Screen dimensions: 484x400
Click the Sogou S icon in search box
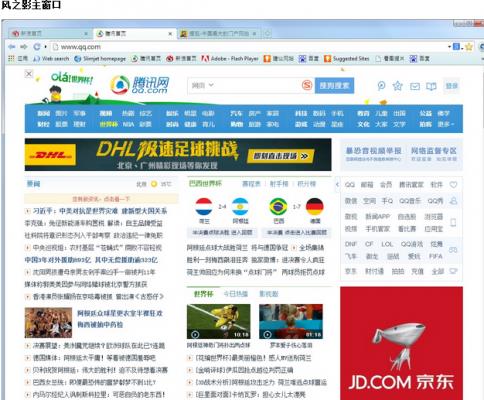click(x=307, y=85)
